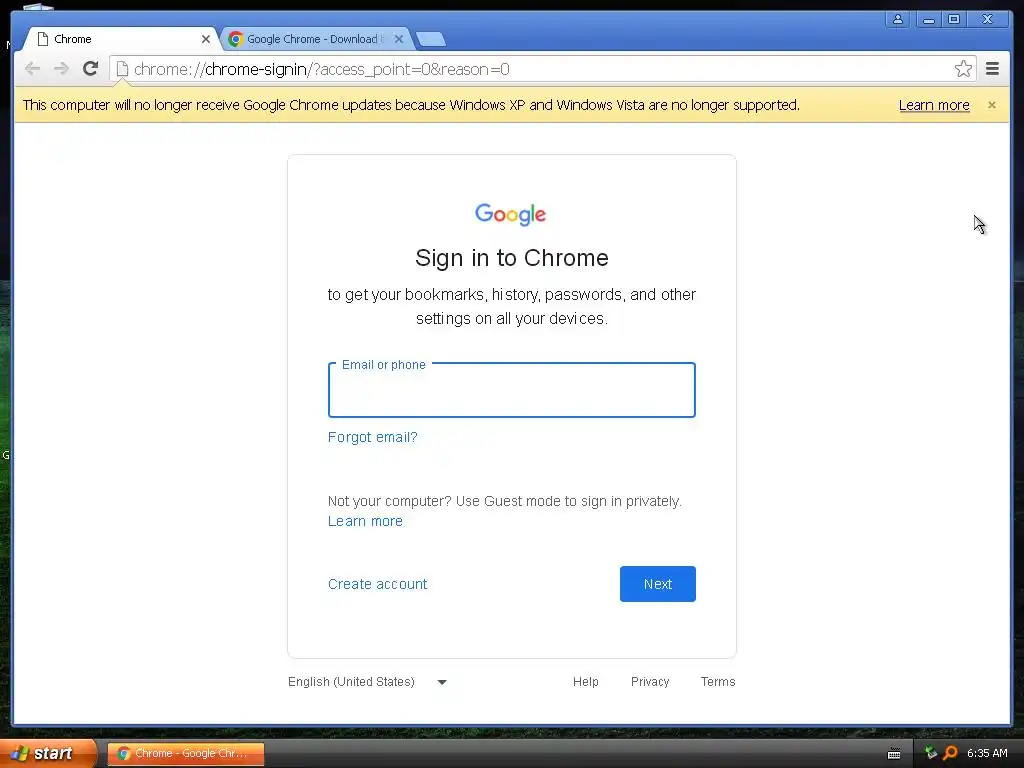Open the Chrome hamburger menu
1024x768 pixels.
992,69
